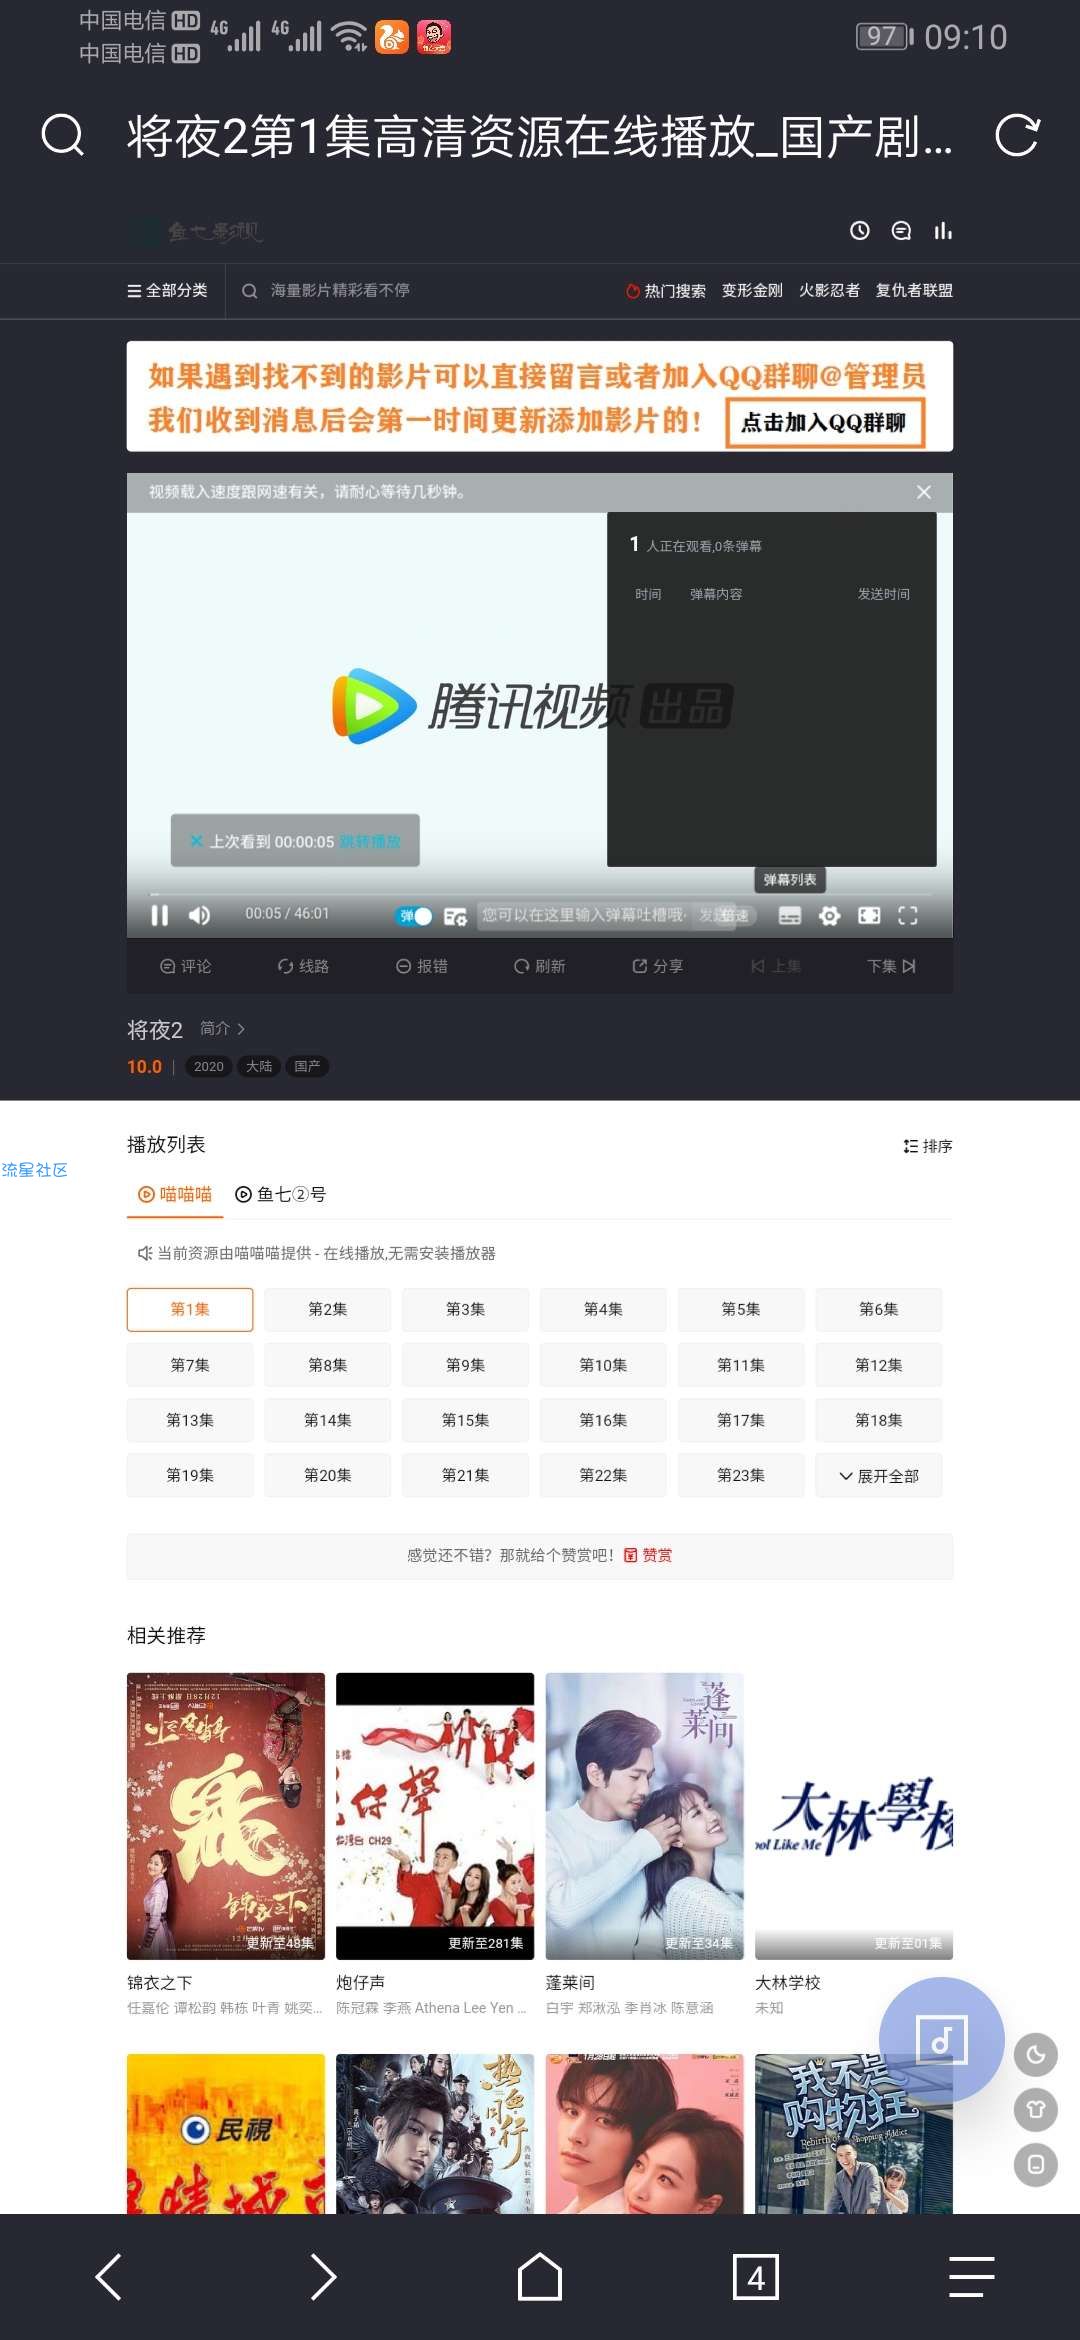This screenshot has width=1080, height=2340.
Task: Click 跳转播放 to resume from last position
Action: point(370,842)
